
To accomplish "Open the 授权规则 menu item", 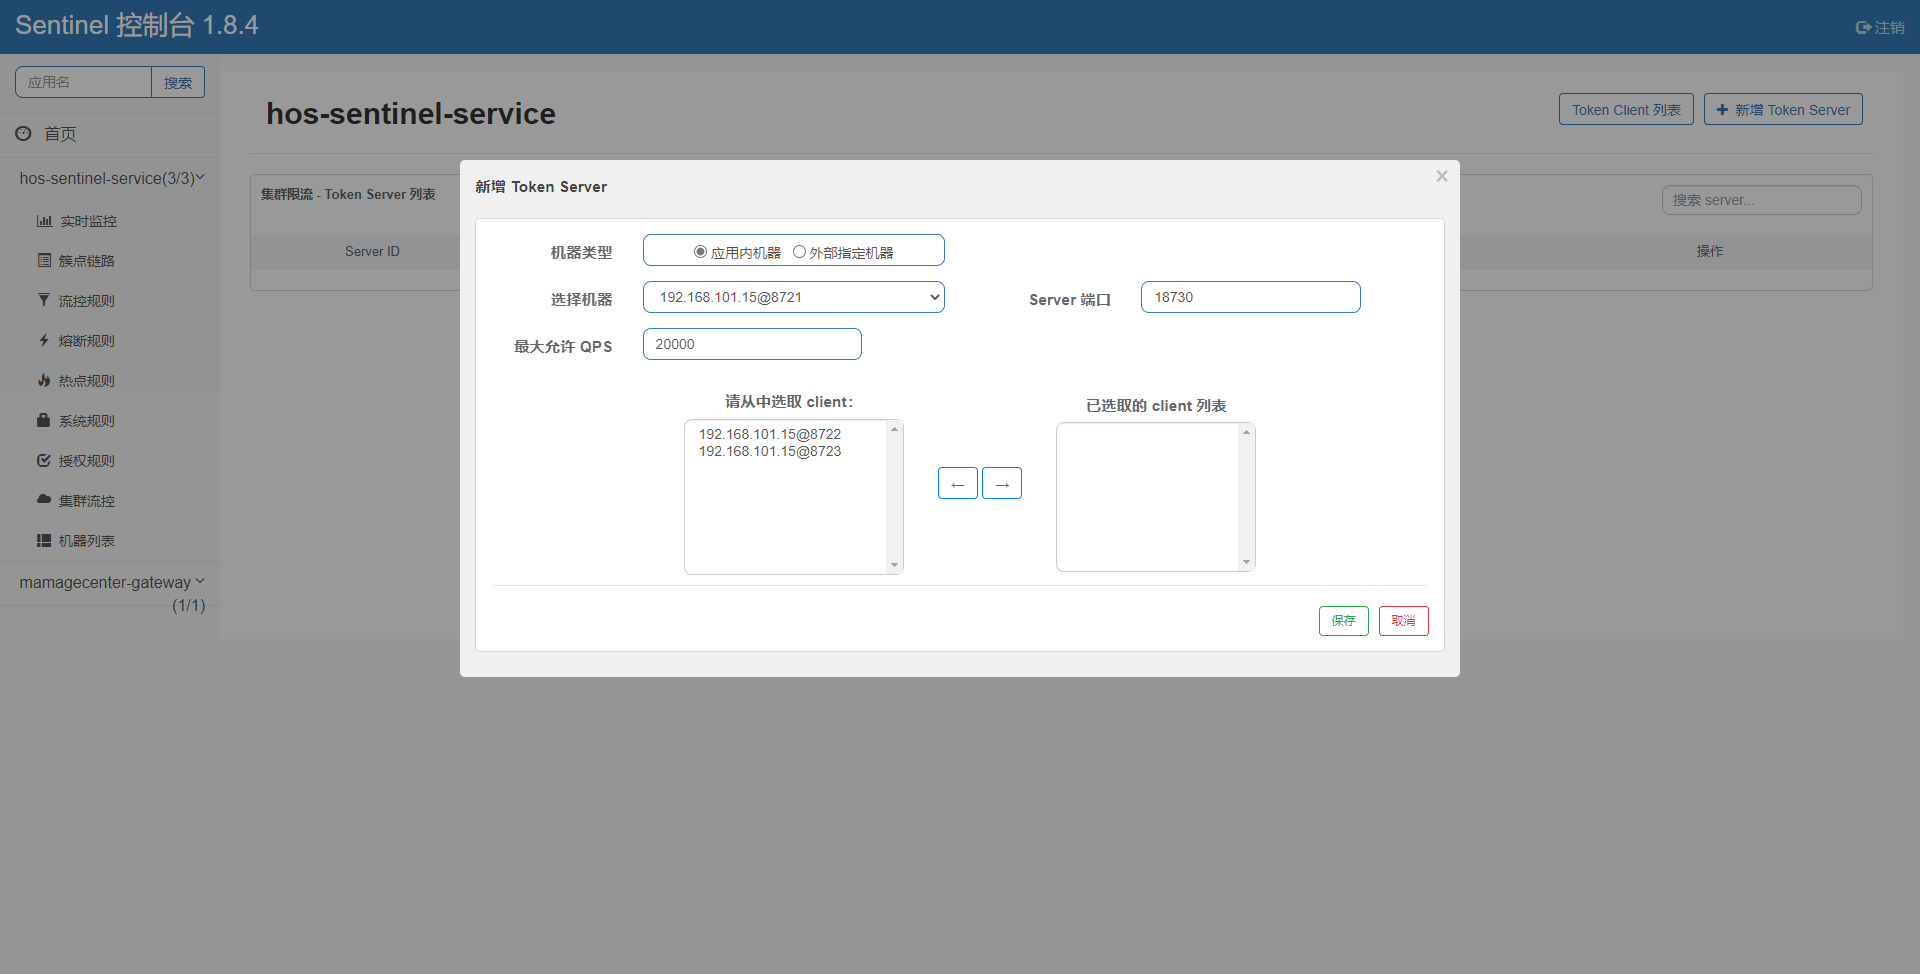I will (x=86, y=461).
